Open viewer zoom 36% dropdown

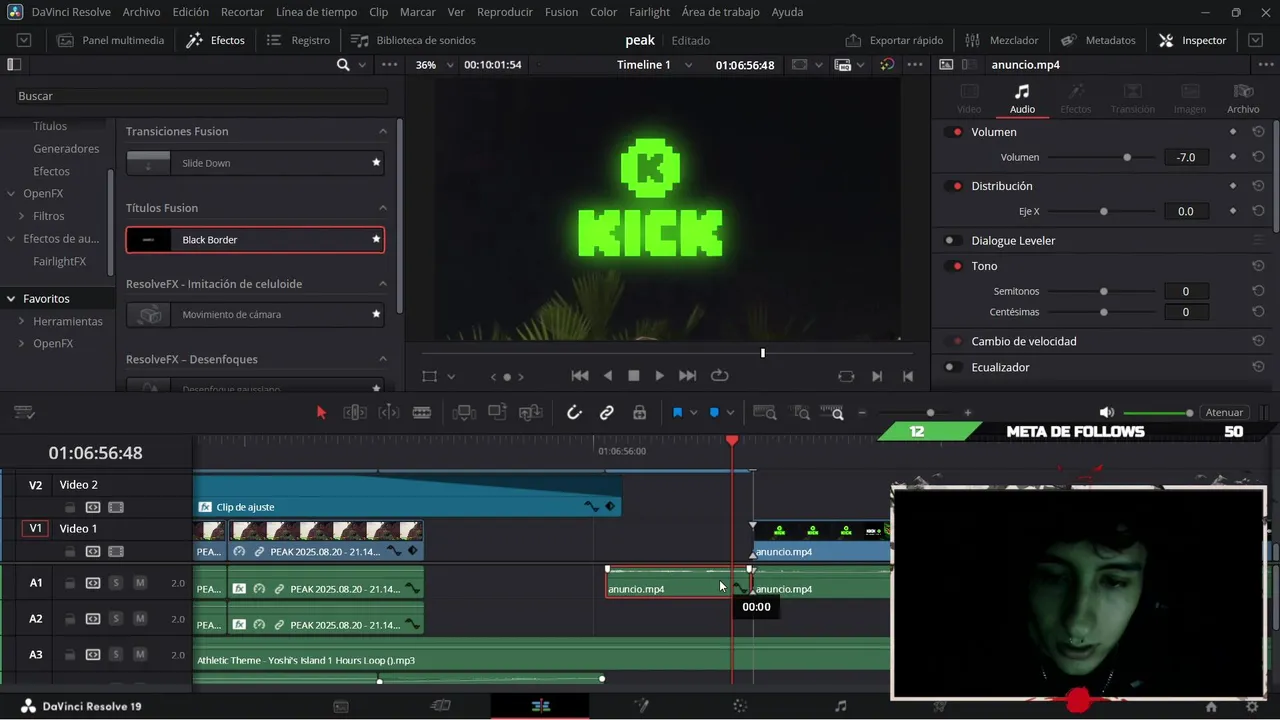[435, 65]
